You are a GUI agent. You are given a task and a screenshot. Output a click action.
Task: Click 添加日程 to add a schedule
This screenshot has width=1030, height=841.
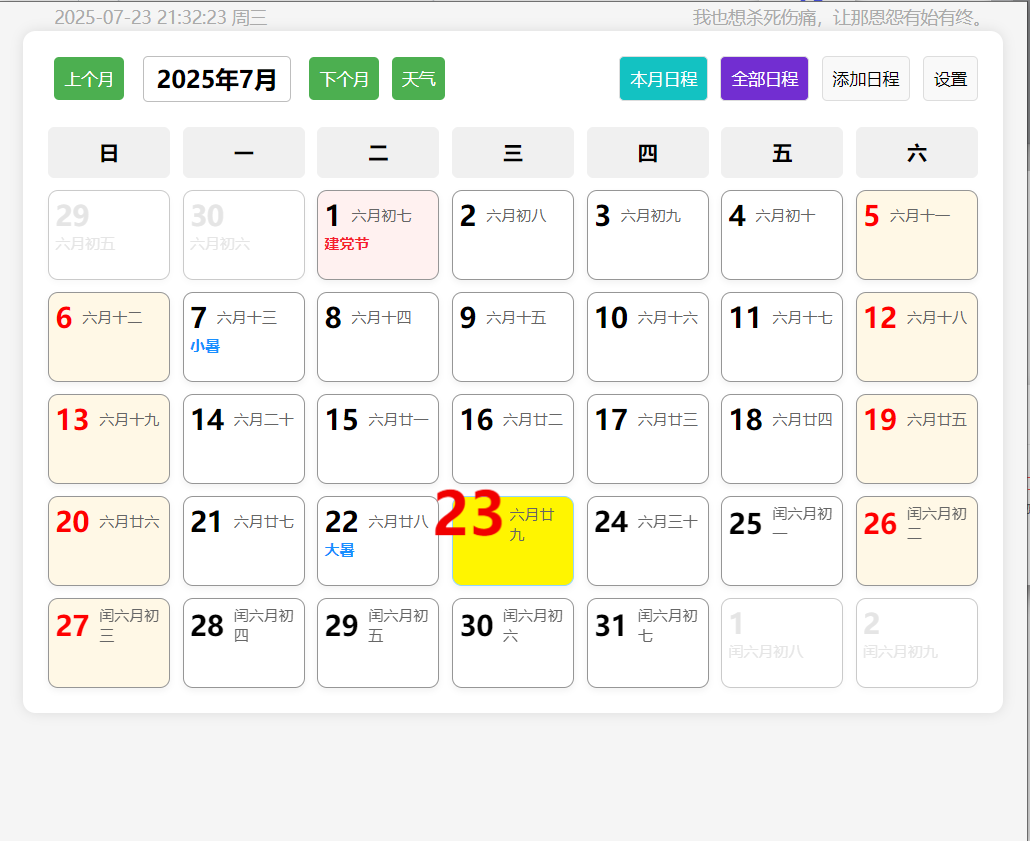[866, 79]
